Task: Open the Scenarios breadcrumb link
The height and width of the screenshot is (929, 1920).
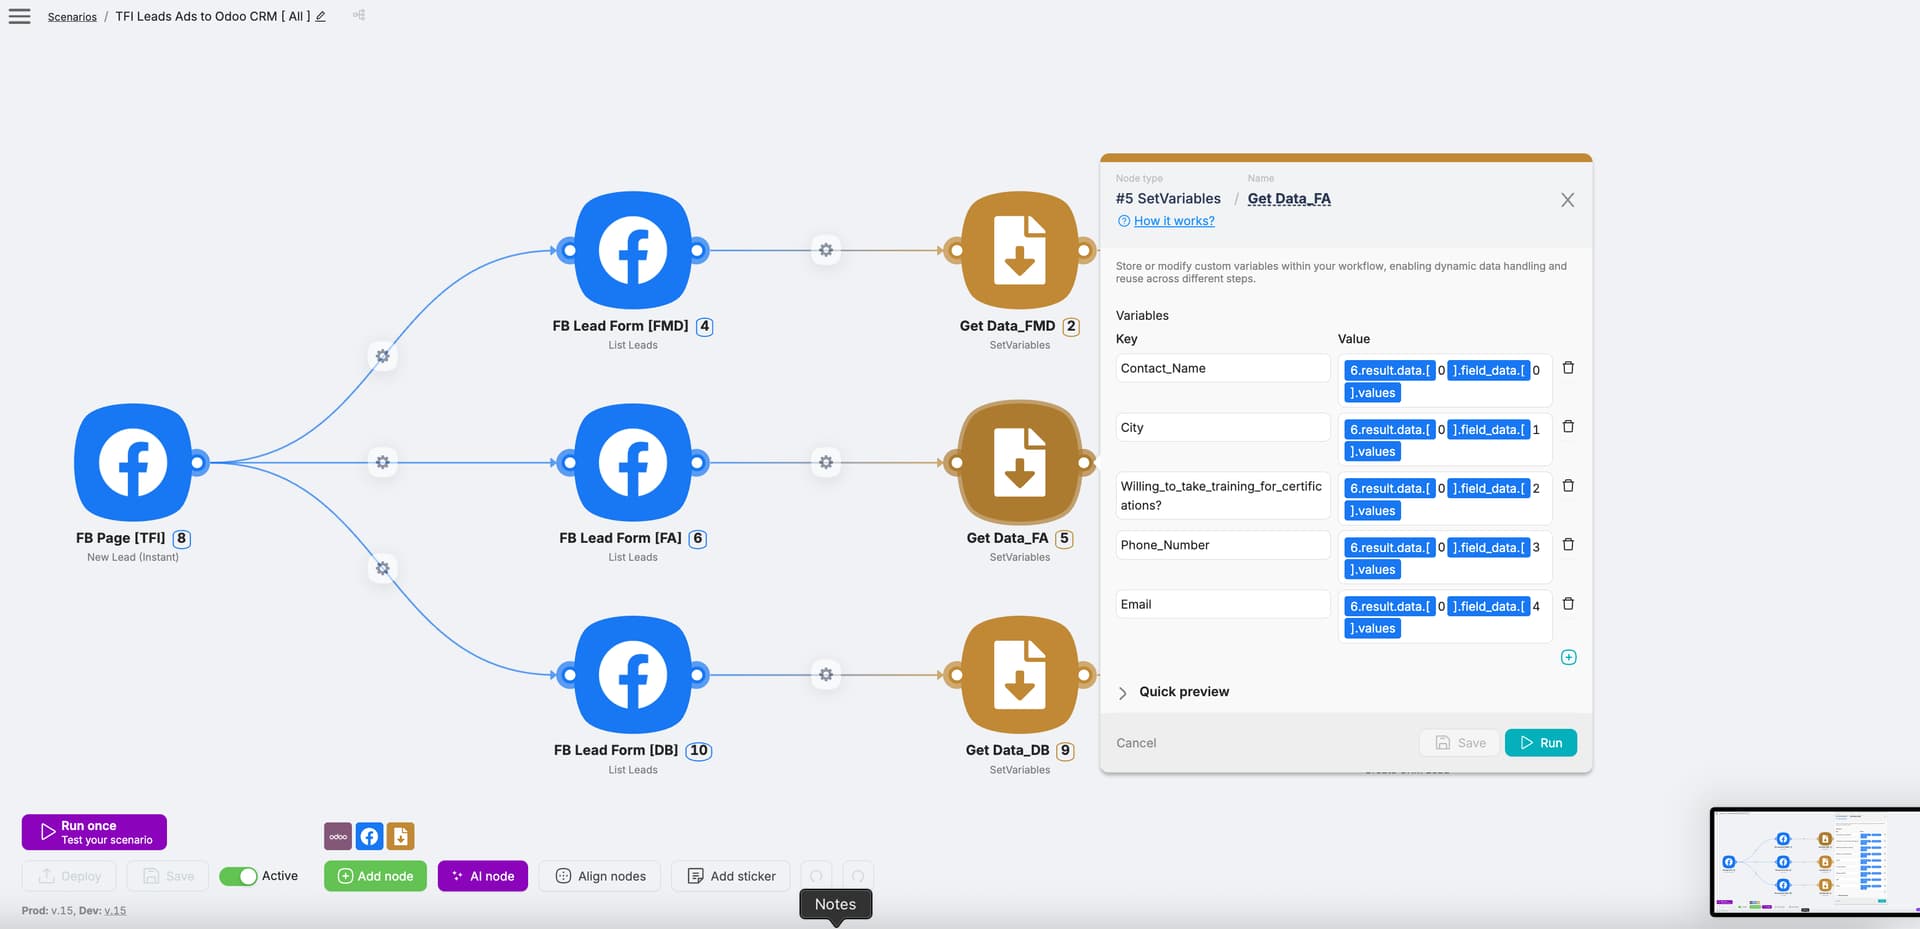Action: click(72, 17)
